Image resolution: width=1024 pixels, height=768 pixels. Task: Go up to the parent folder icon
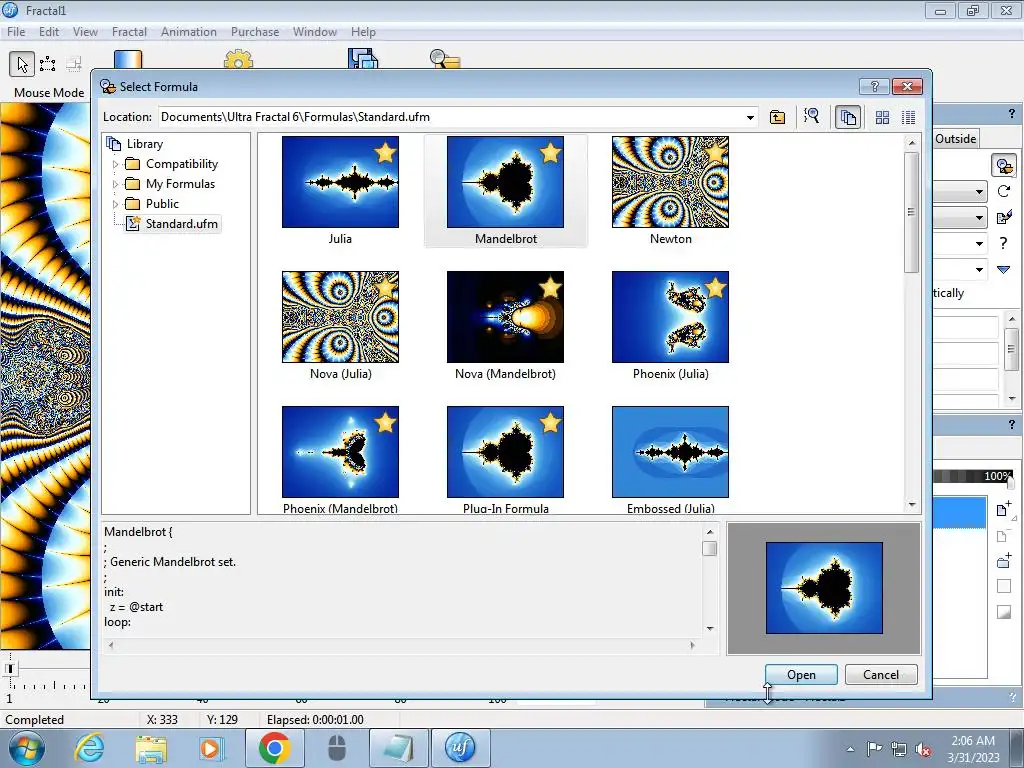[777, 118]
